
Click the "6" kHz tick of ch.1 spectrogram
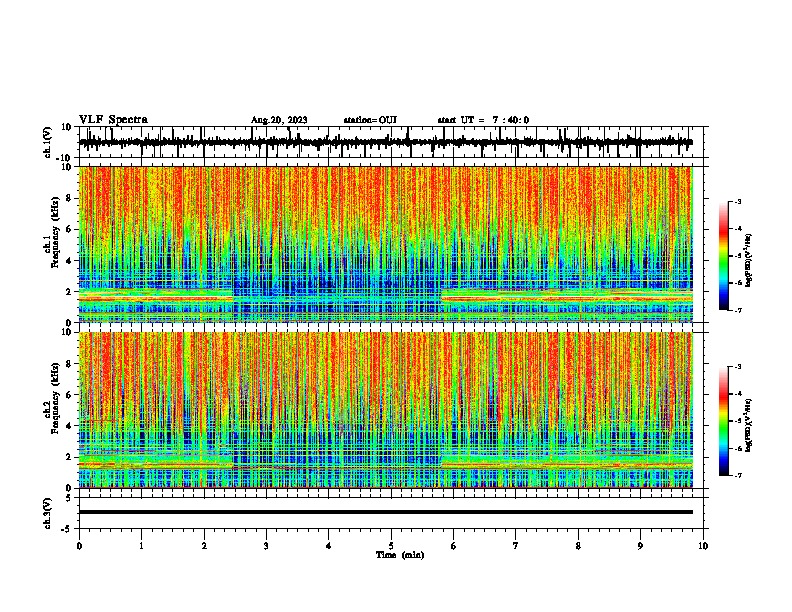tap(69, 229)
